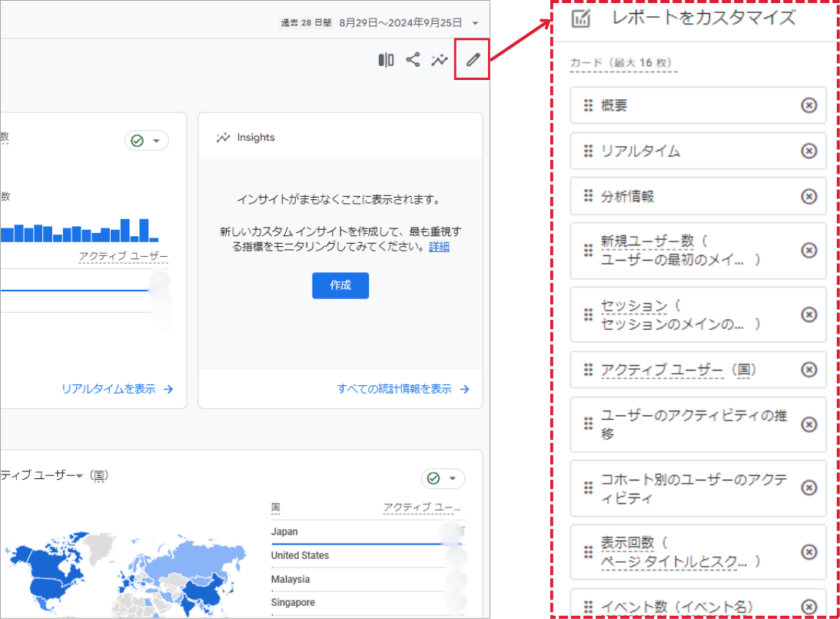Screen dimensions: 840x619
Task: Open the date range dropdown
Action: pos(476,22)
